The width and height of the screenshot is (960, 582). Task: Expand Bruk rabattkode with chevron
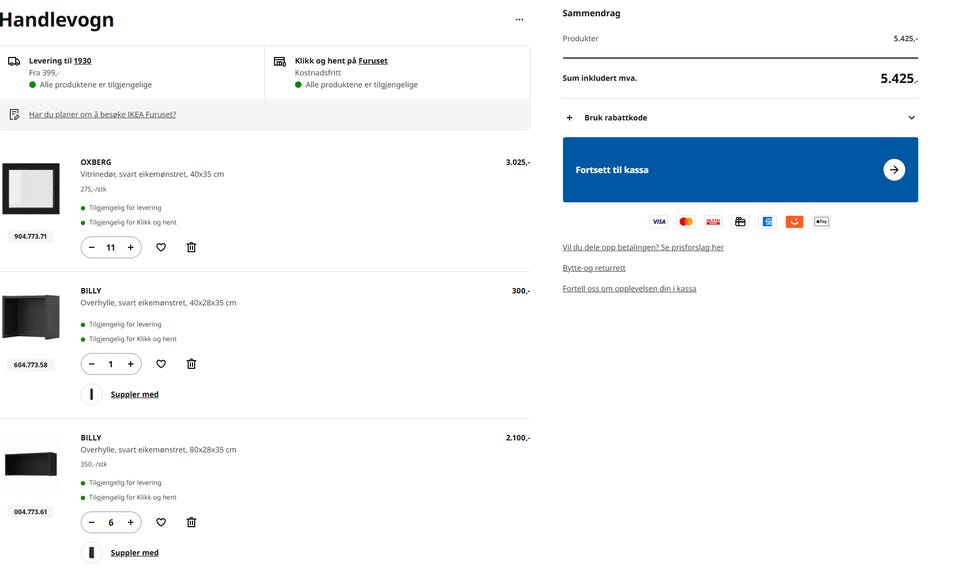tap(912, 118)
